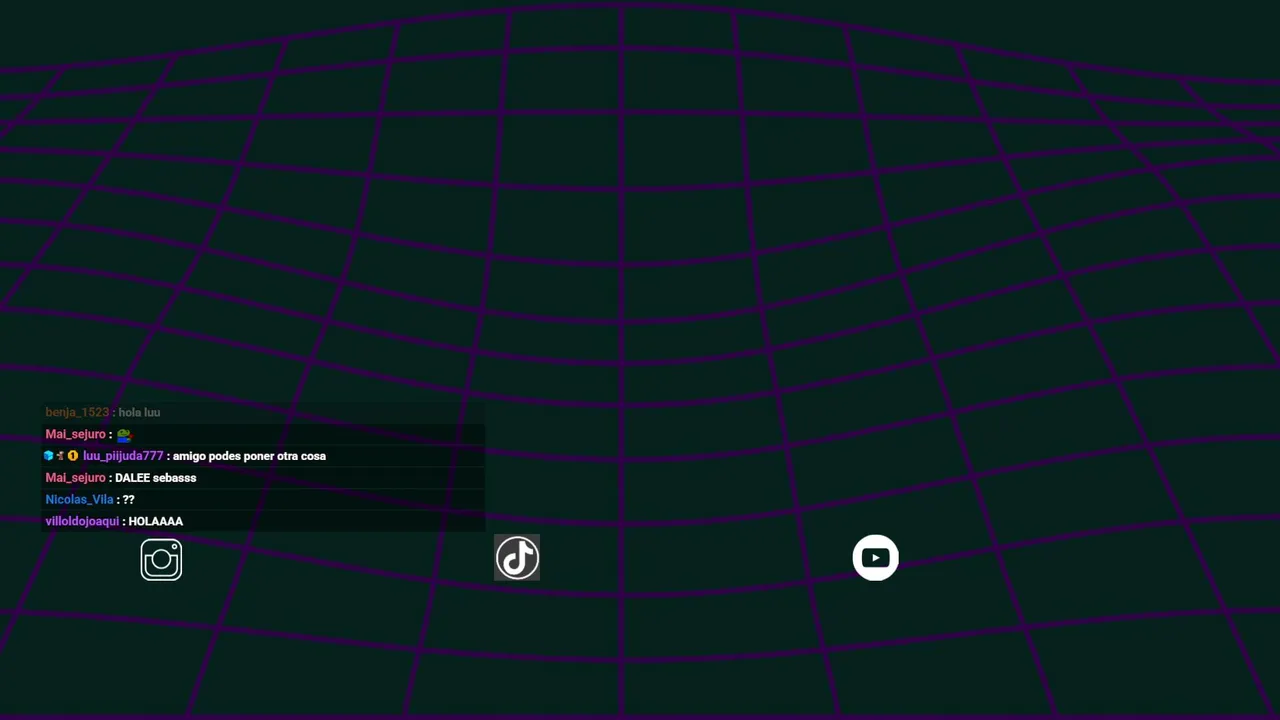Viewport: 1280px width, 720px height.
Task: Click the Instagram logo icon
Action: (161, 560)
